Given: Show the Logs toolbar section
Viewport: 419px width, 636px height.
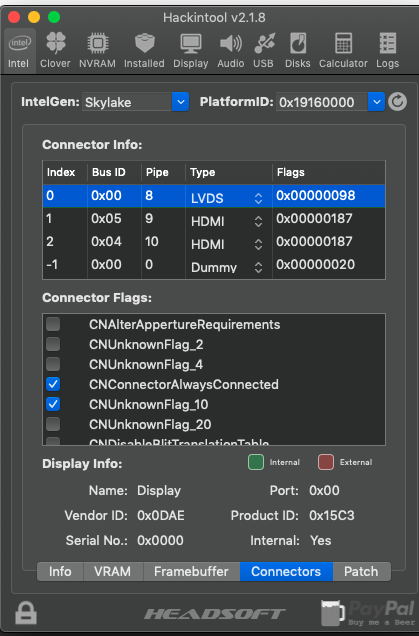Looking at the screenshot, I should (x=387, y=51).
